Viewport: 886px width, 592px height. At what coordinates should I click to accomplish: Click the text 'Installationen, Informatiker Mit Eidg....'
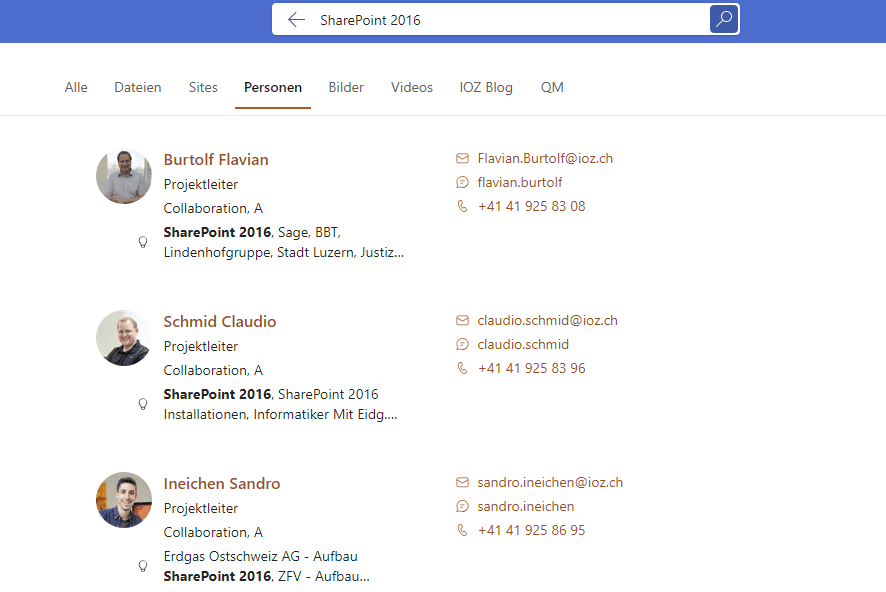click(280, 415)
